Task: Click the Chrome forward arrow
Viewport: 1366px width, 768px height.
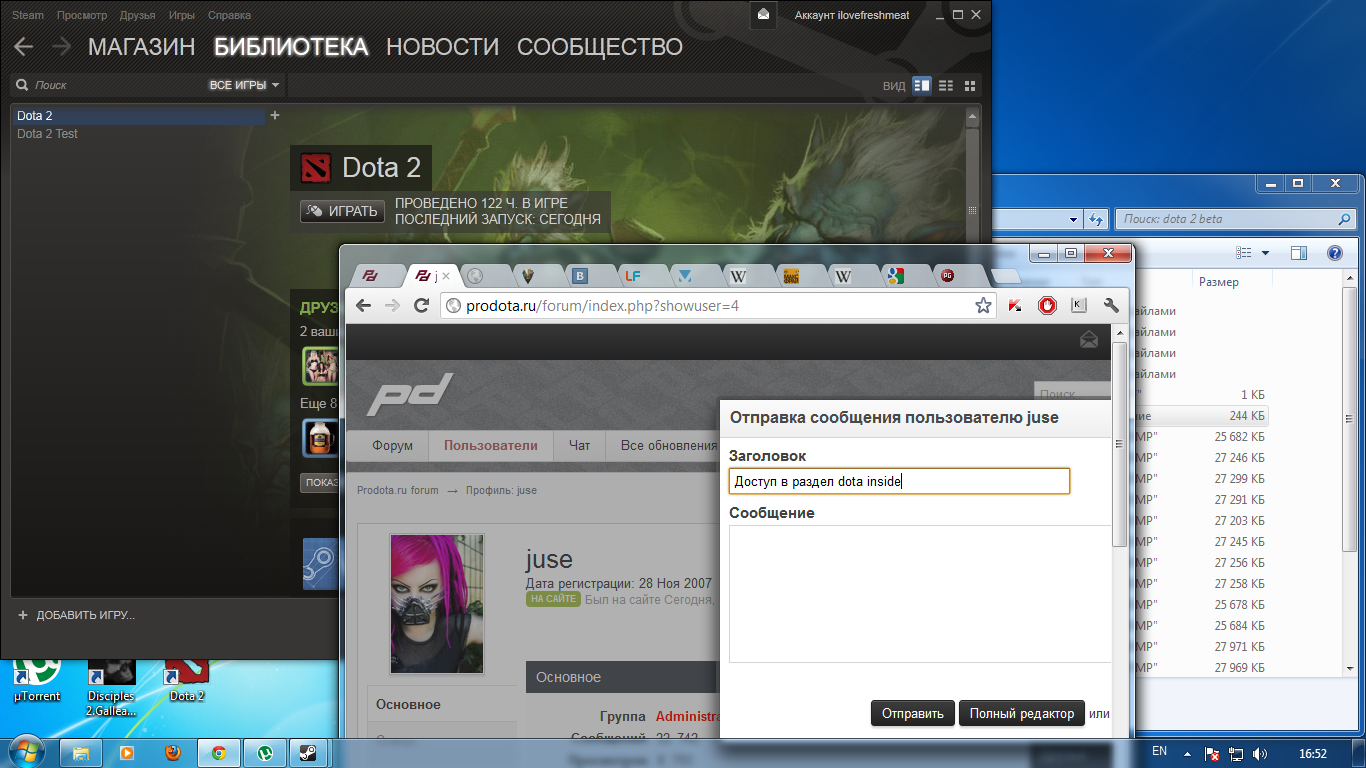Action: (393, 306)
